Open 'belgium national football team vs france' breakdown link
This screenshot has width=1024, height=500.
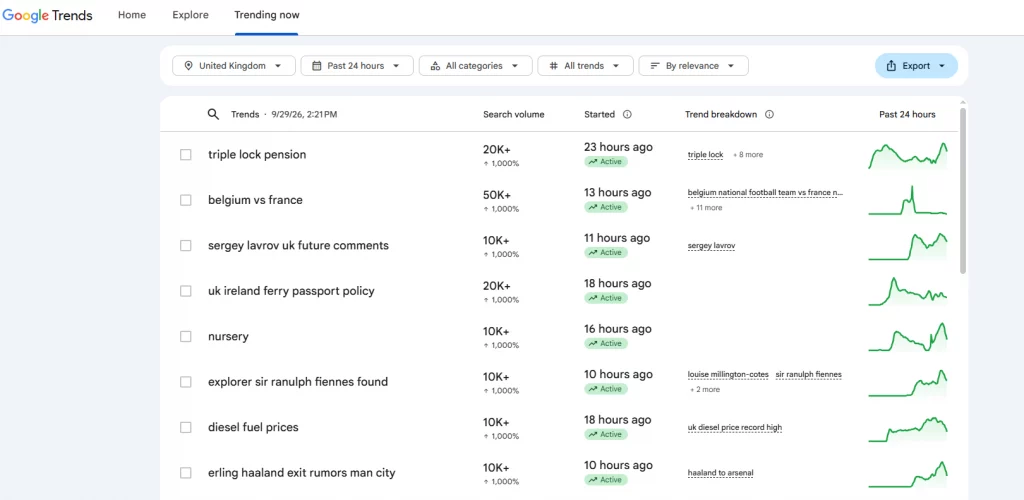tap(765, 193)
